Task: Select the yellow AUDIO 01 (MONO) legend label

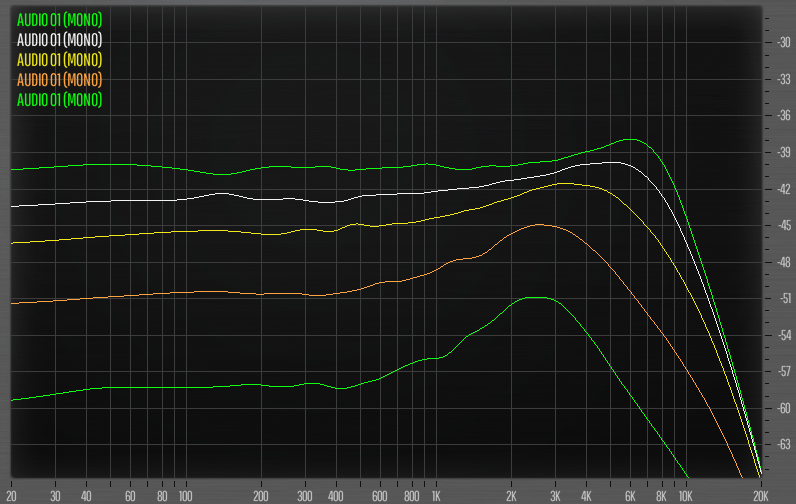Action: point(60,59)
